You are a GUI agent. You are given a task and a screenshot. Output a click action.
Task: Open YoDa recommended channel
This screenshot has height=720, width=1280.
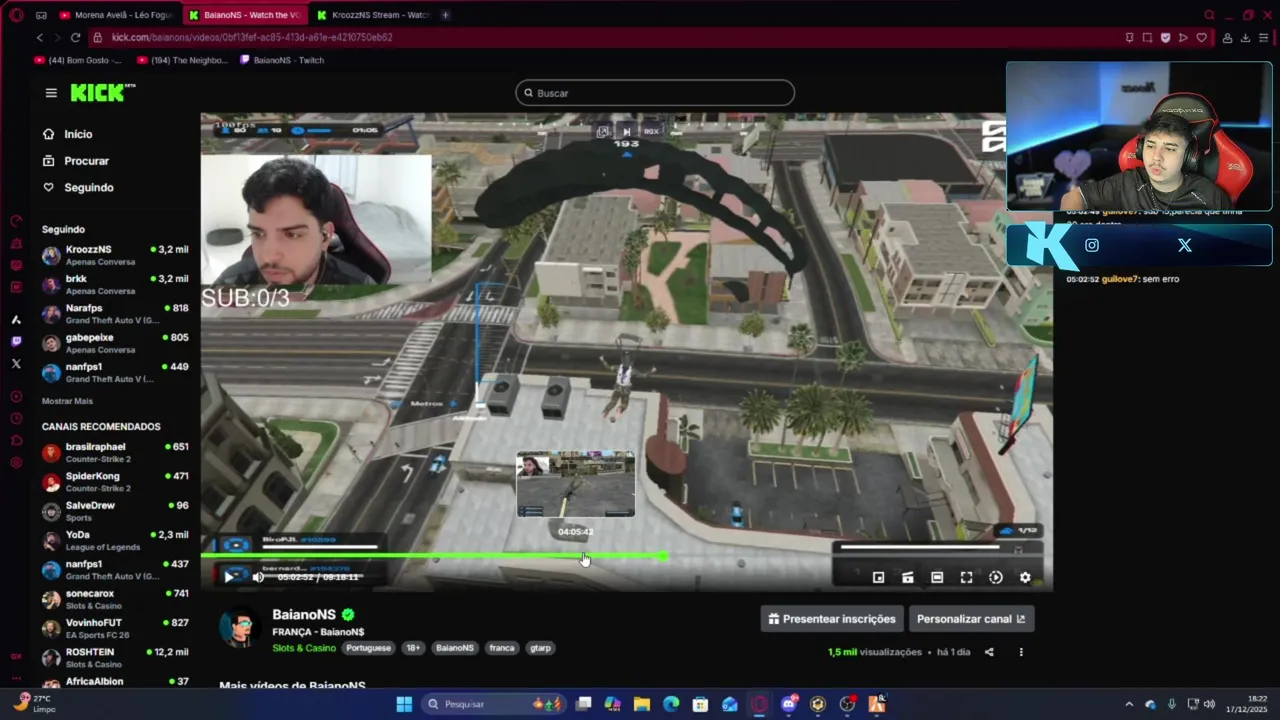[x=115, y=540]
